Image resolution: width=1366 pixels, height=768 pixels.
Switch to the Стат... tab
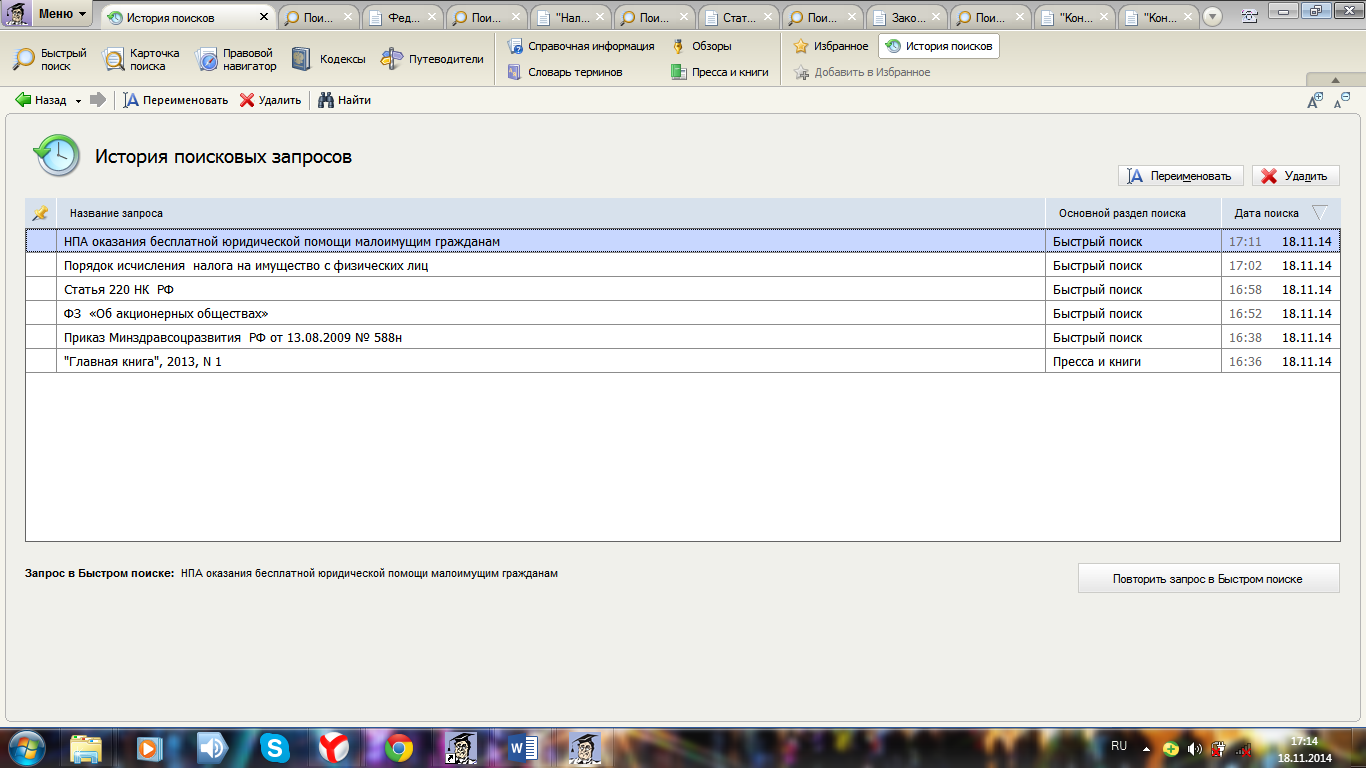(x=740, y=18)
